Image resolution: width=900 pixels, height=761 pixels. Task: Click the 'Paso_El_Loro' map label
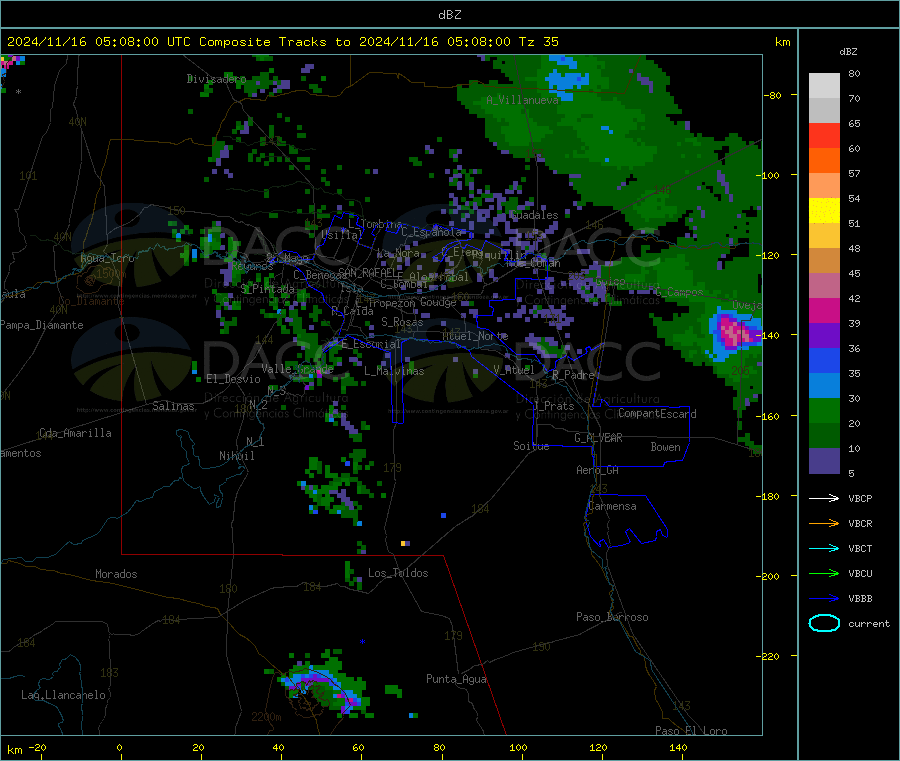click(691, 731)
